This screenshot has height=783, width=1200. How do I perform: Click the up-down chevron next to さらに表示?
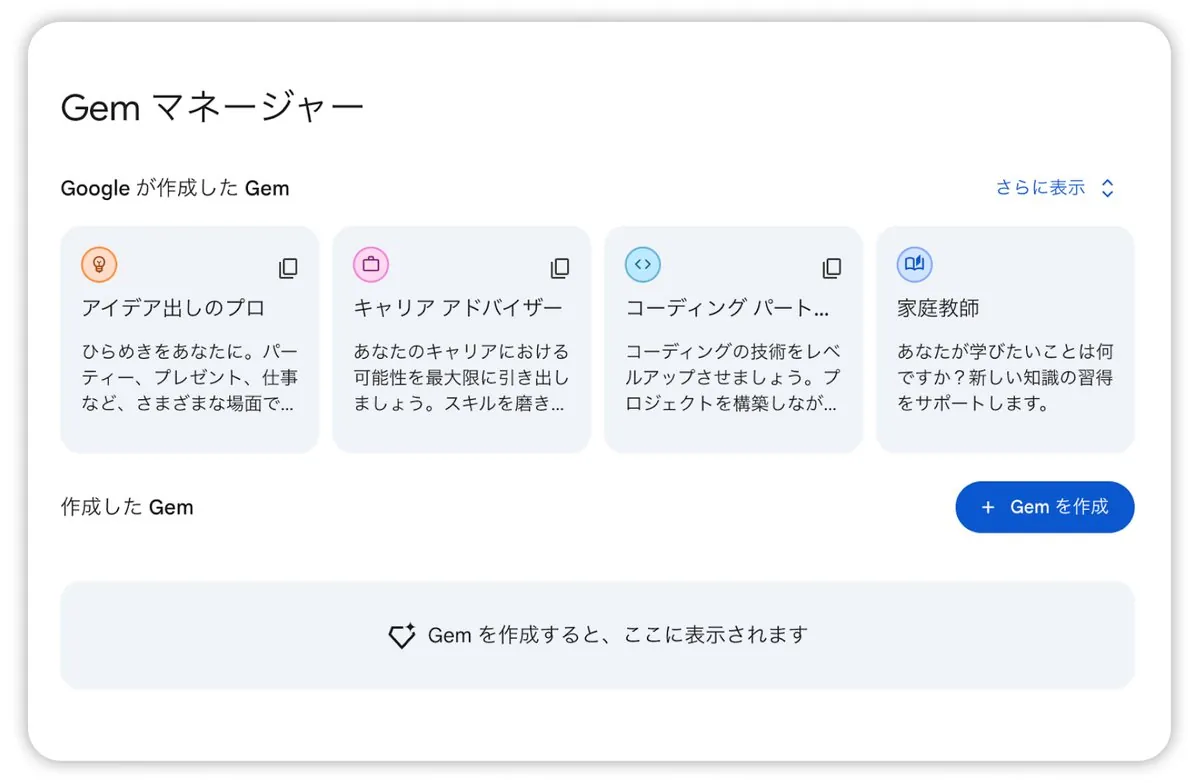(x=1107, y=188)
